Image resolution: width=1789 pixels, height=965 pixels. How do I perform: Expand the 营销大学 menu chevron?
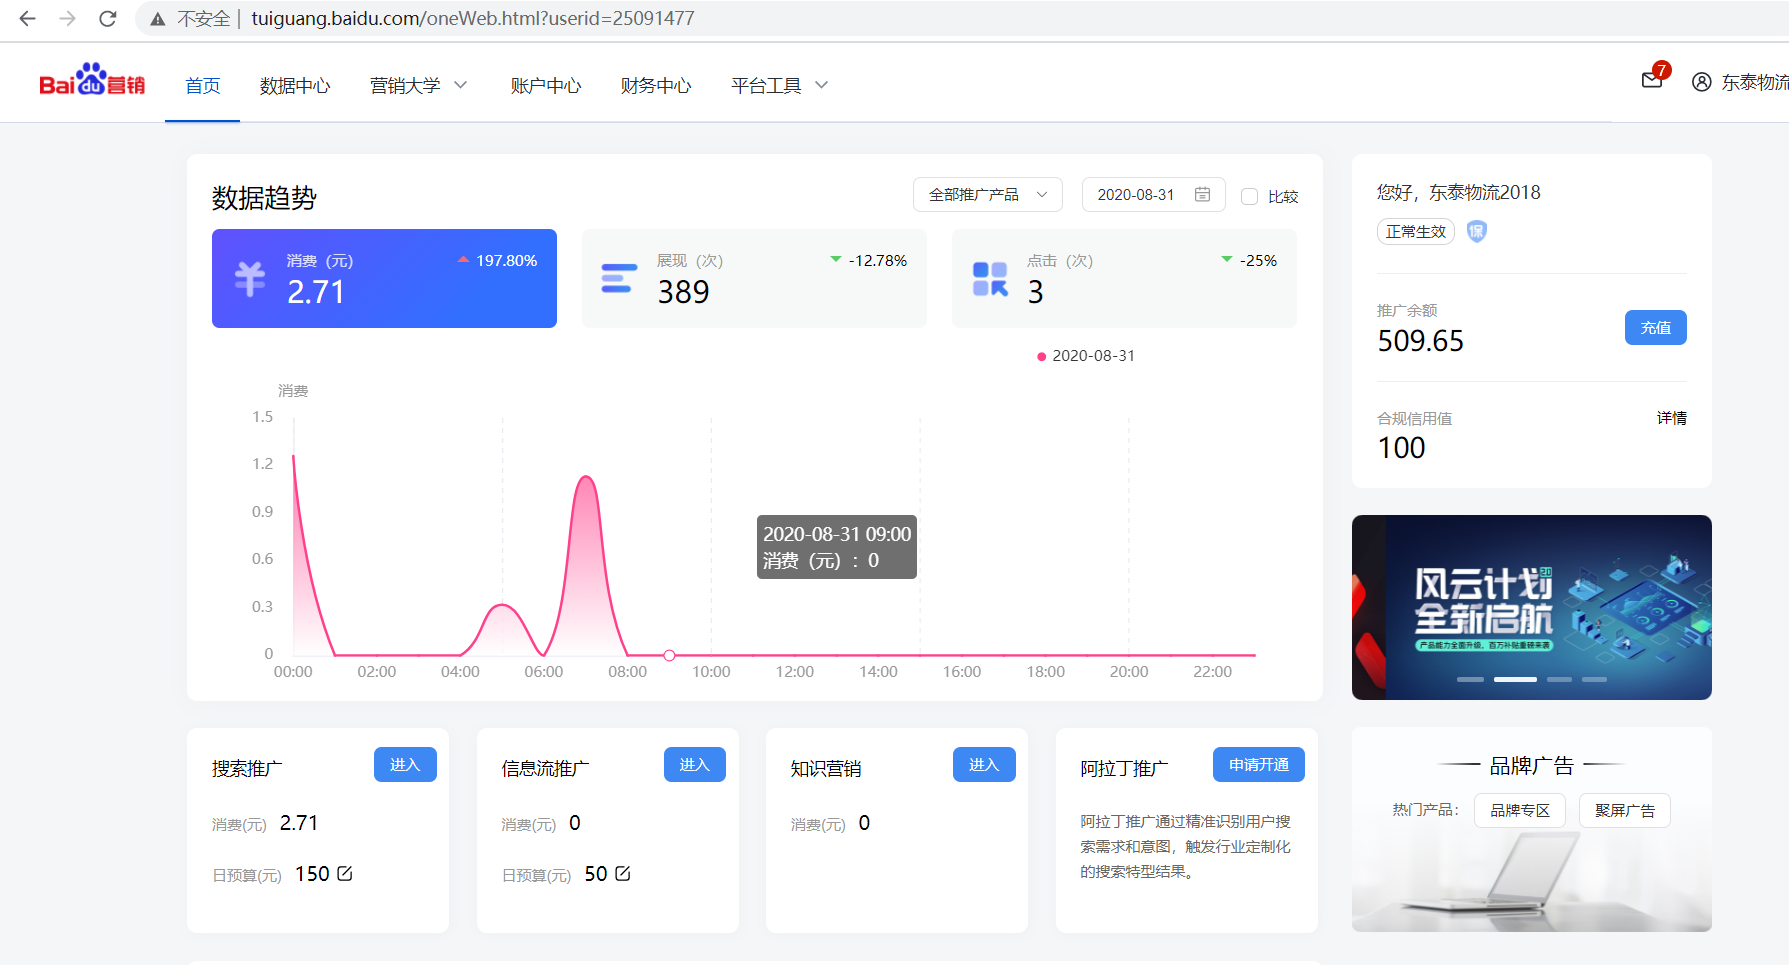coord(461,85)
